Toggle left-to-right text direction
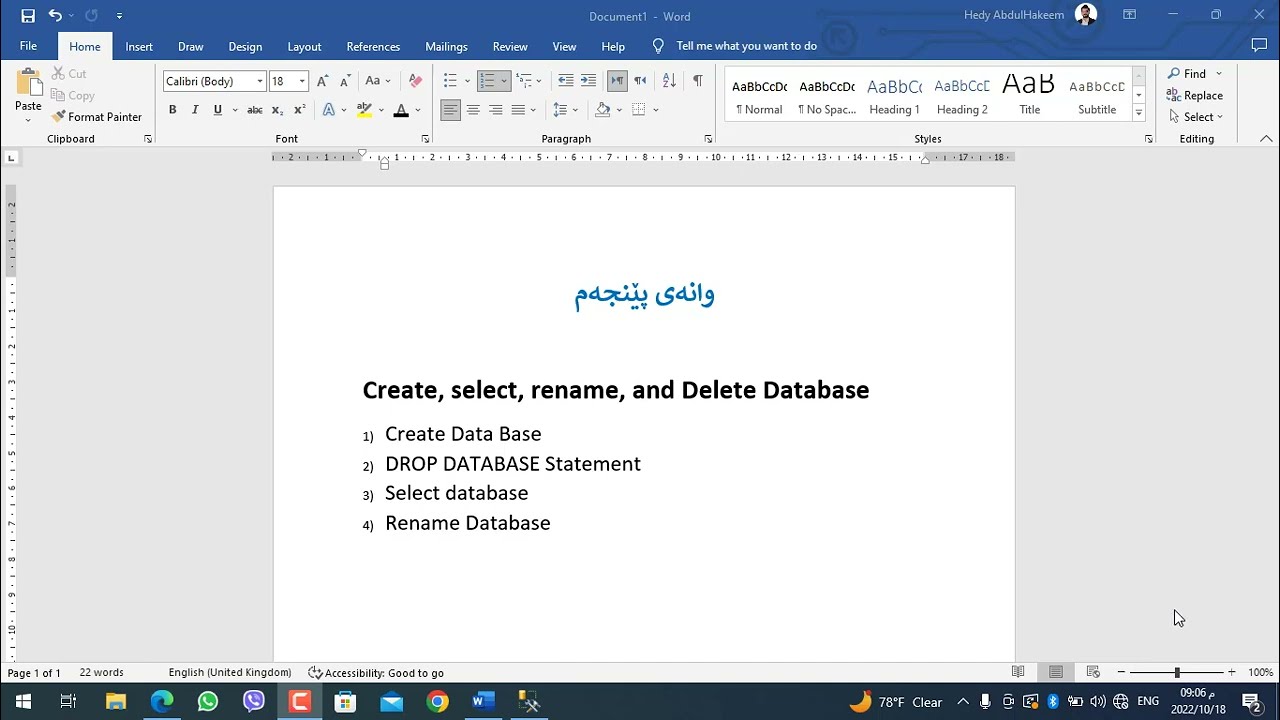This screenshot has height=720, width=1280. 617,81
